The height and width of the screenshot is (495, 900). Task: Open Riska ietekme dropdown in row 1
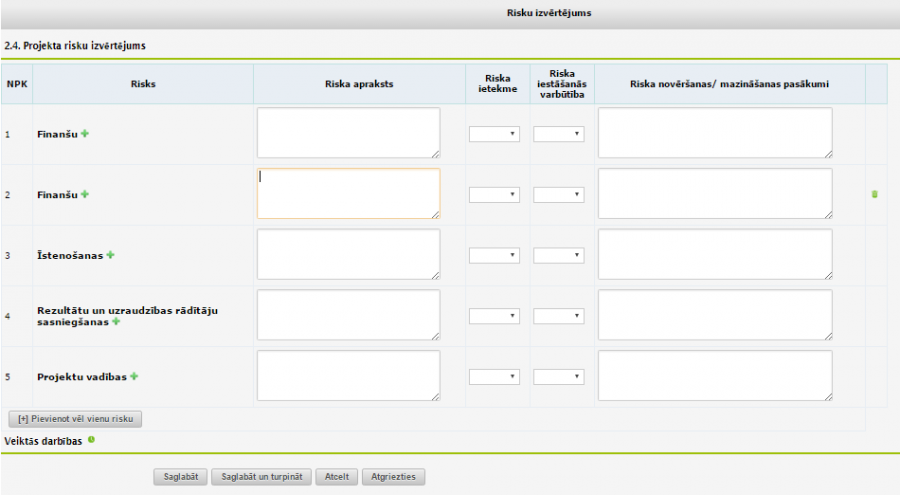coord(495,134)
